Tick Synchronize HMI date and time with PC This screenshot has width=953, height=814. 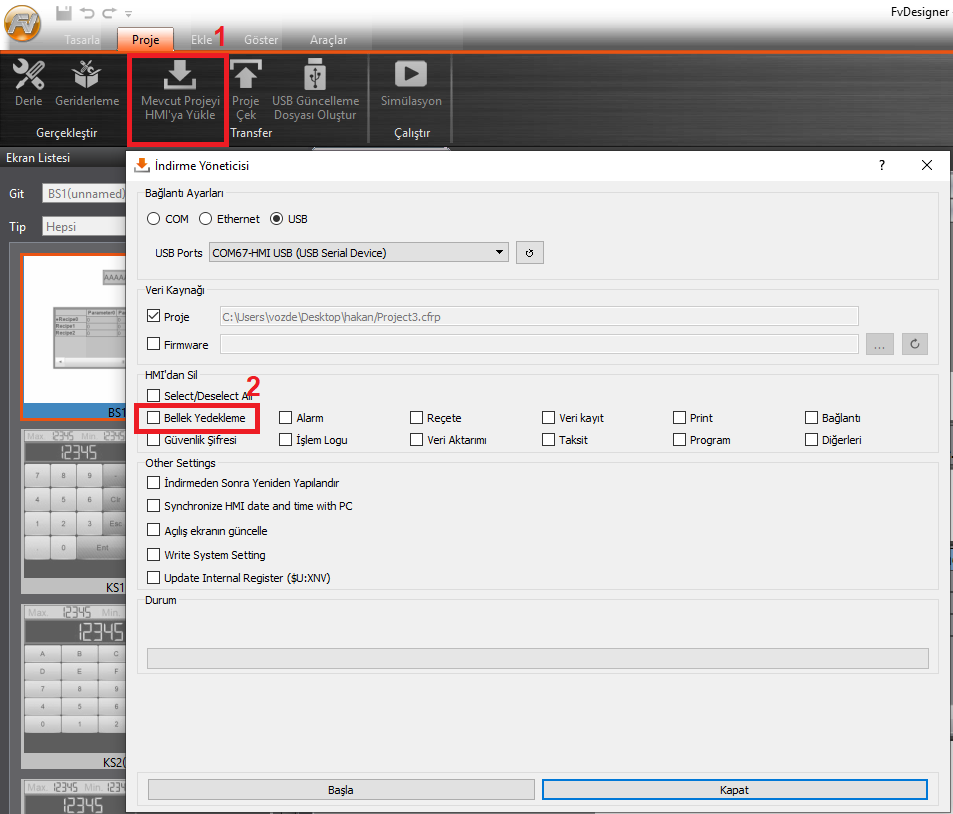click(x=154, y=507)
